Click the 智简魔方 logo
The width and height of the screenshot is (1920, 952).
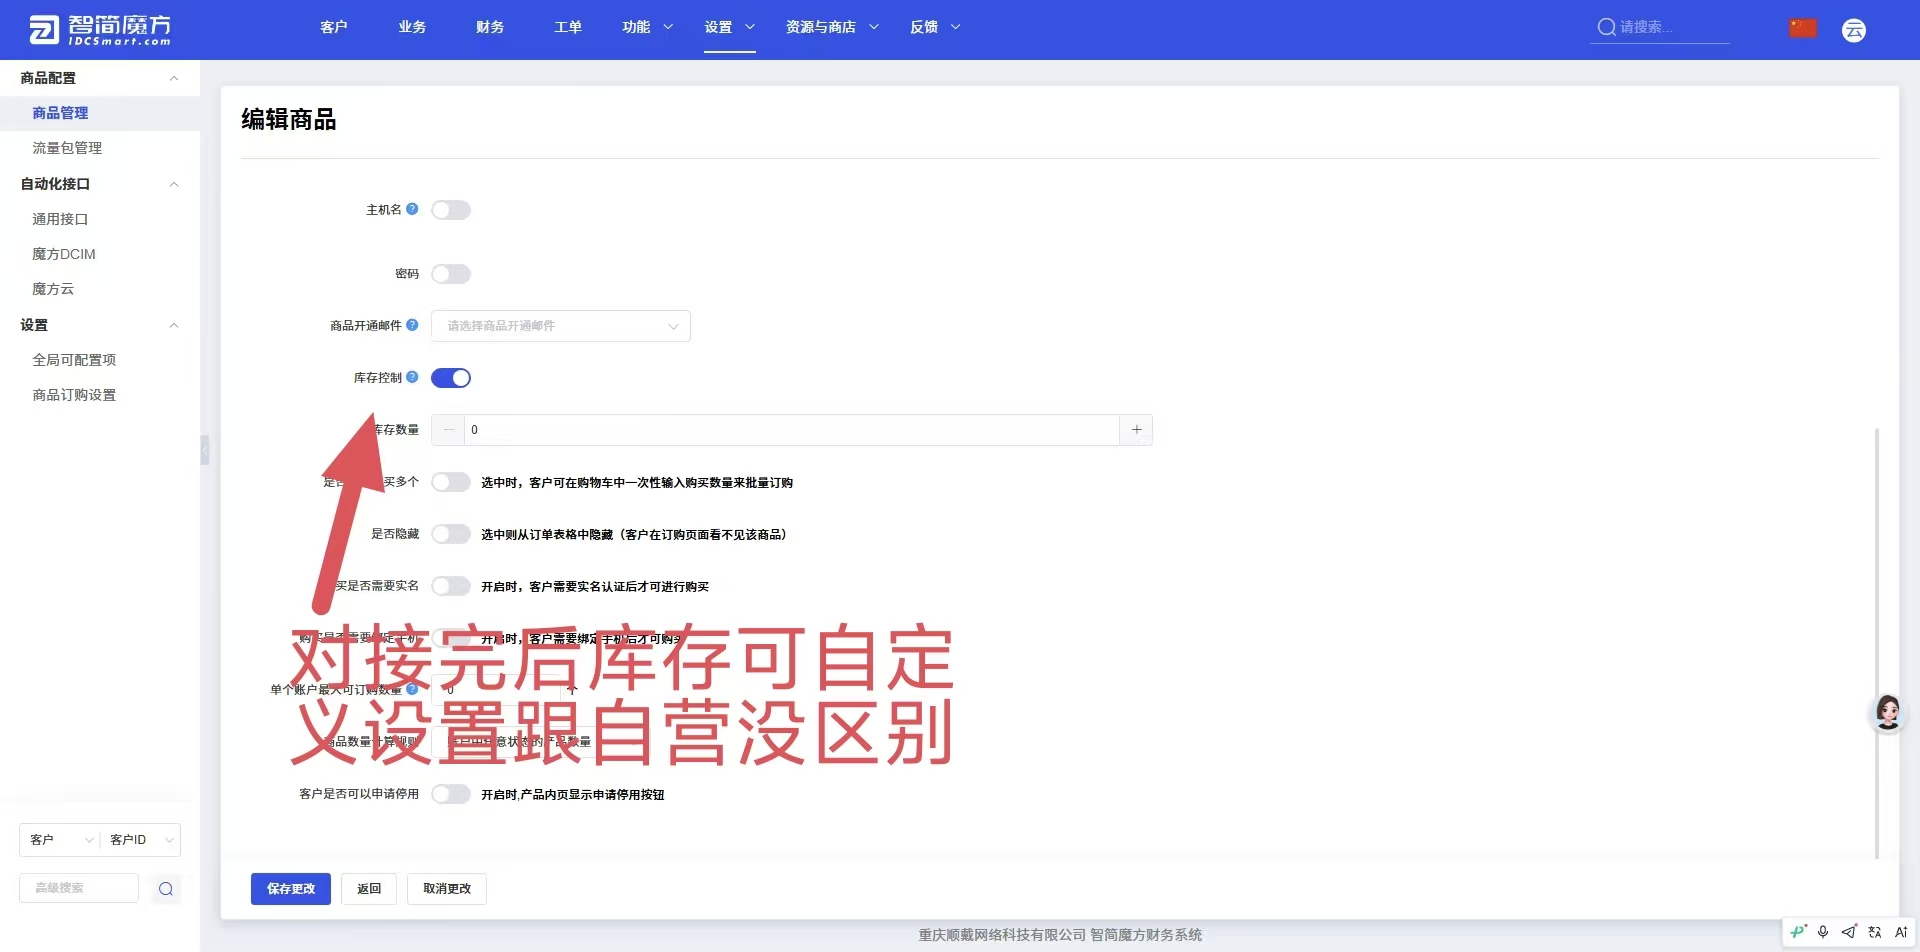pyautogui.click(x=100, y=30)
